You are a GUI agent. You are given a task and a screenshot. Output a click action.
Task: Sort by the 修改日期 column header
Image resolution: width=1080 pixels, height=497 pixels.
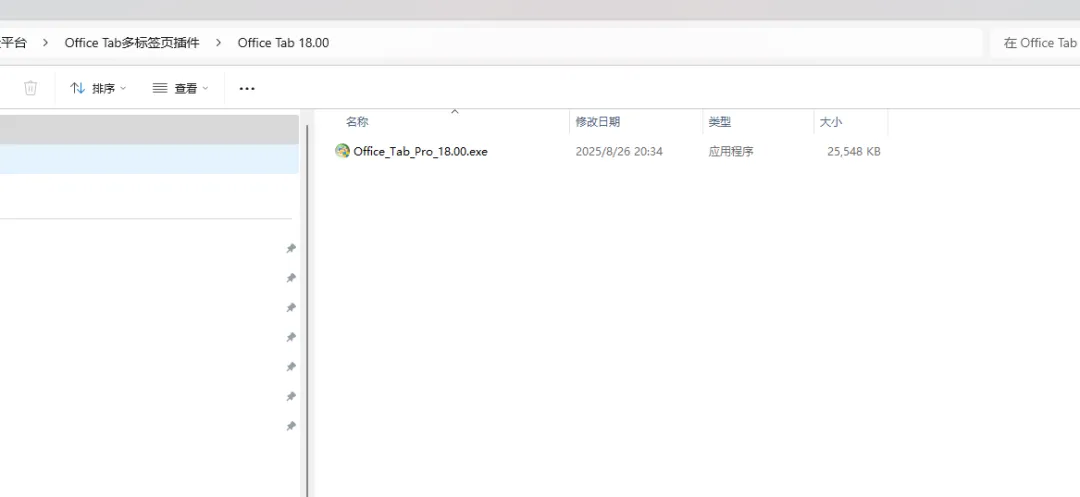597,122
